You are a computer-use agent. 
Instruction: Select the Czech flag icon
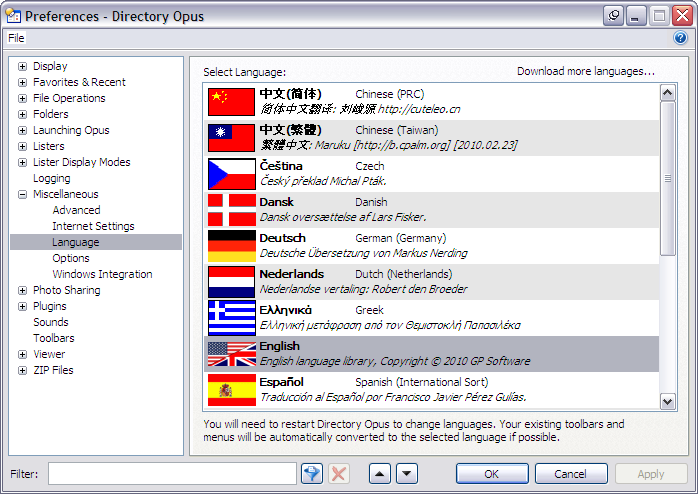[231, 174]
